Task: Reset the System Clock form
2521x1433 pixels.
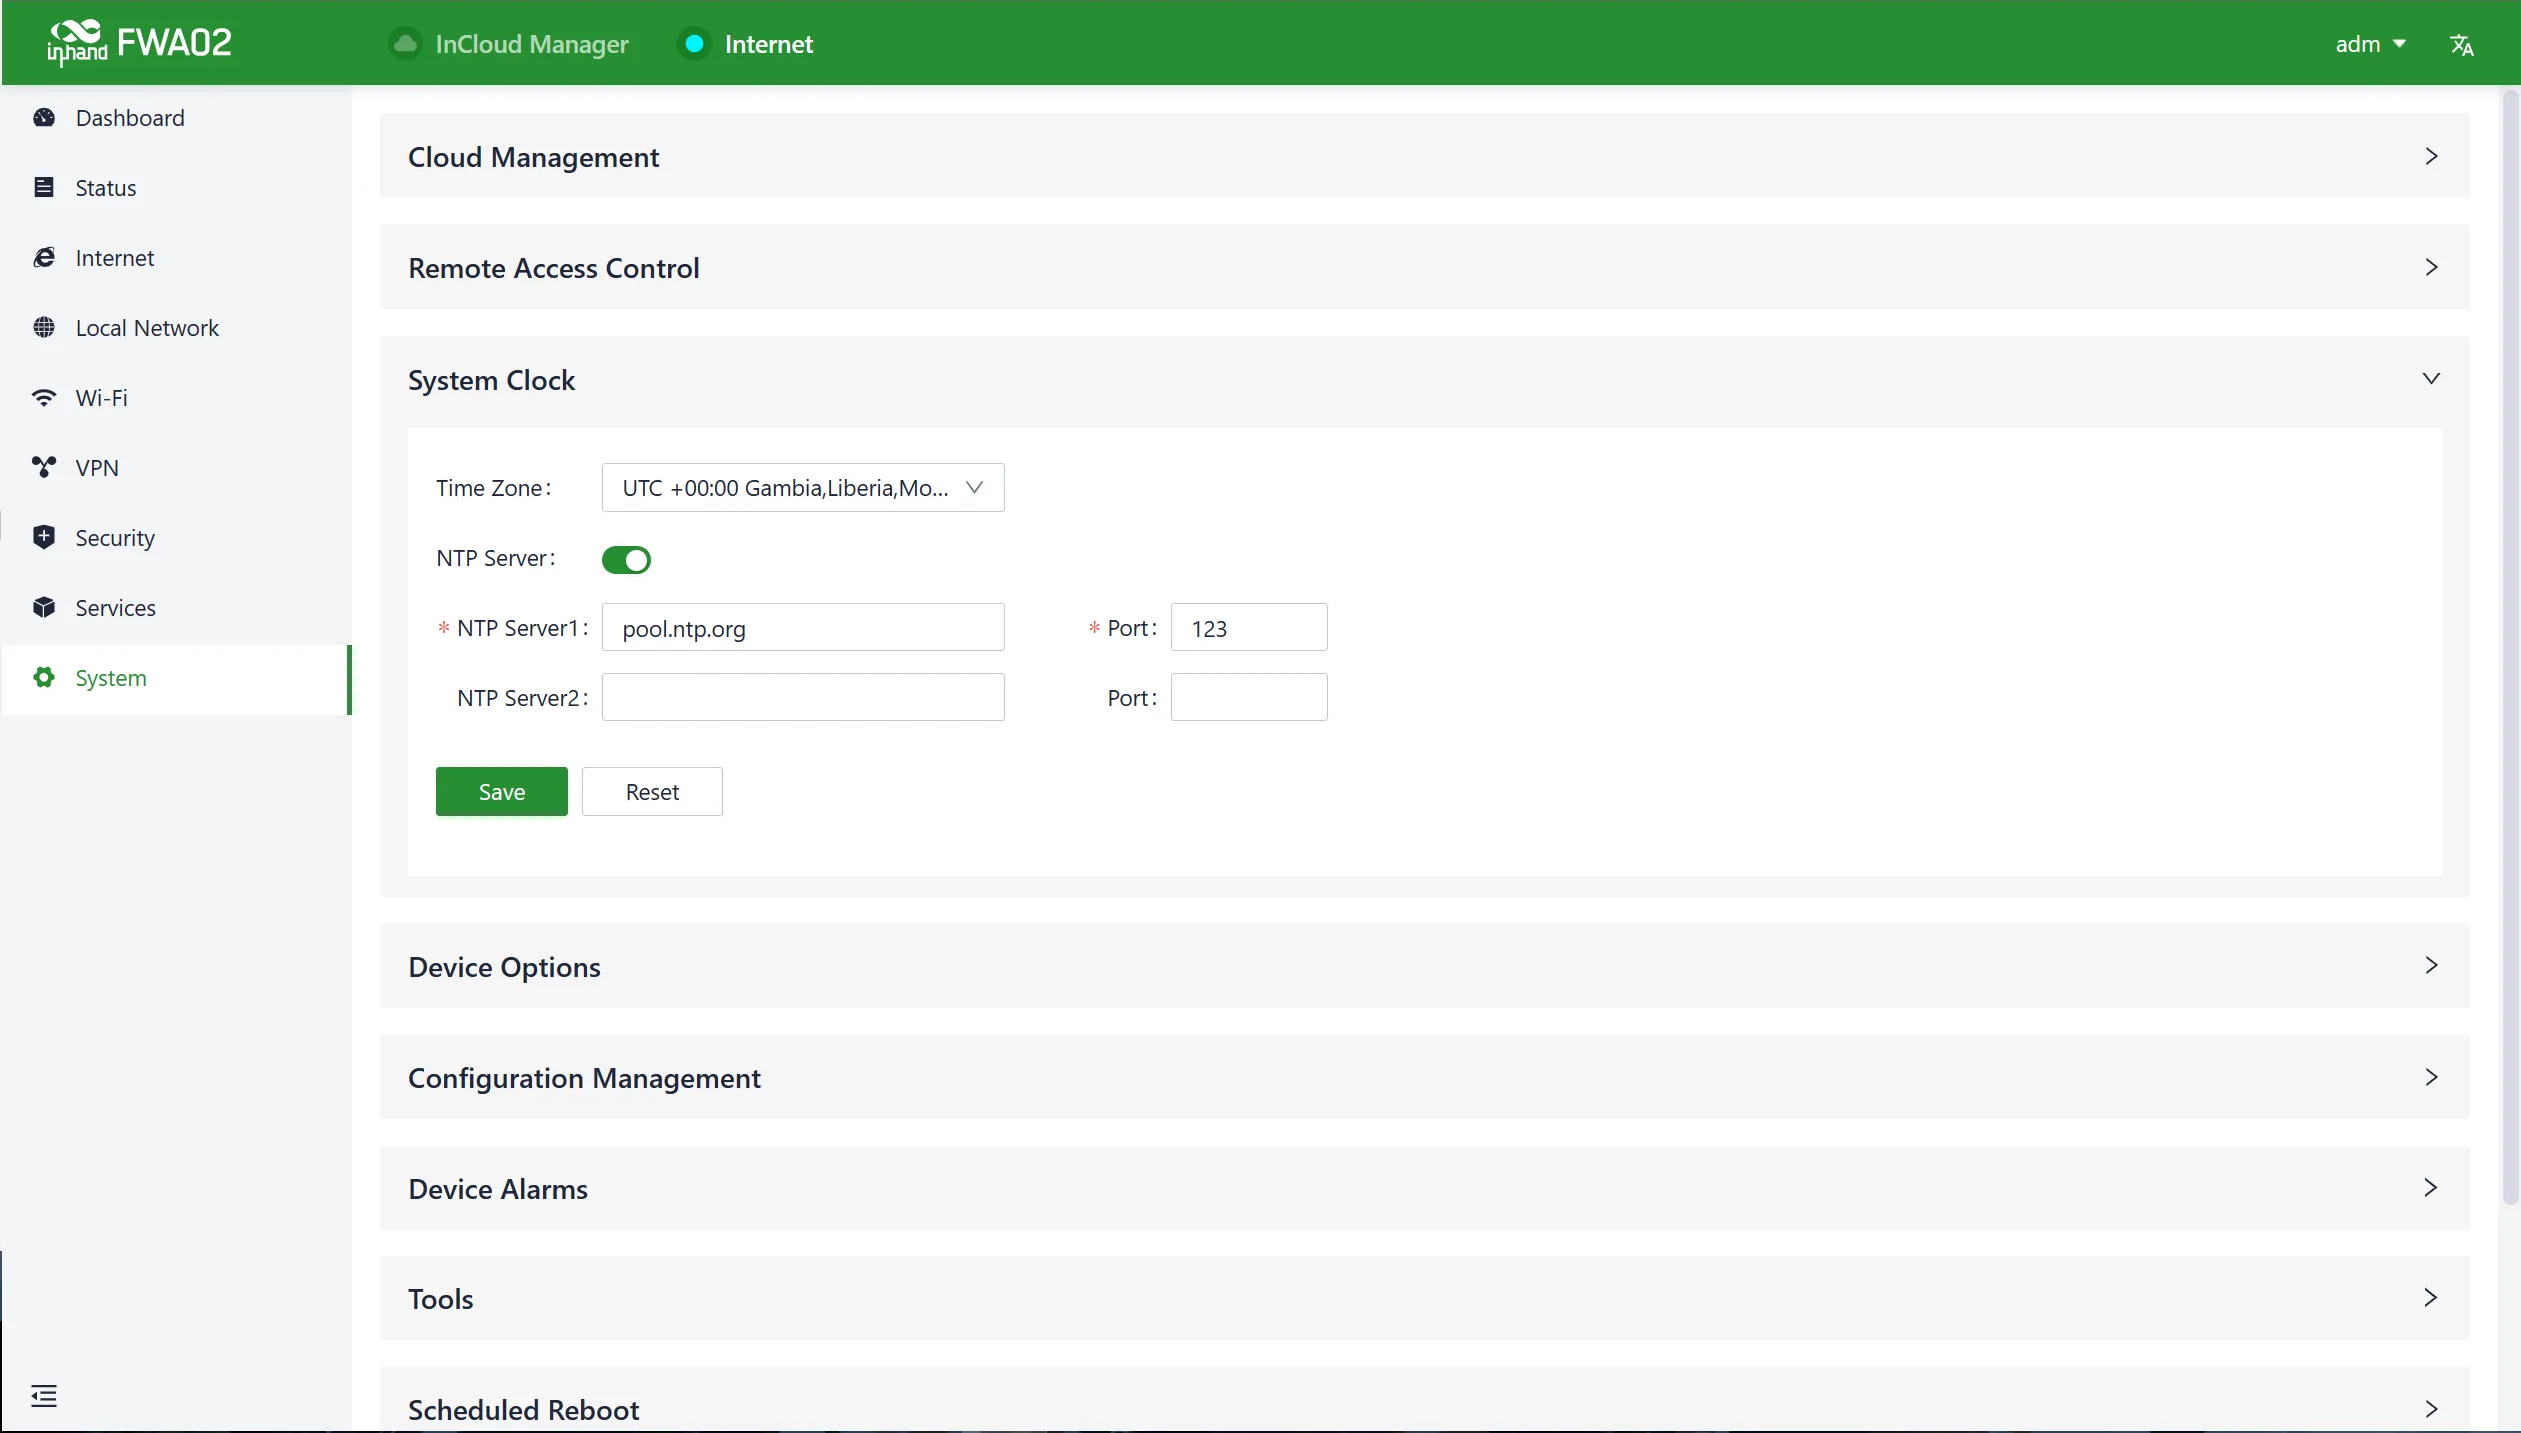Action: 652,792
